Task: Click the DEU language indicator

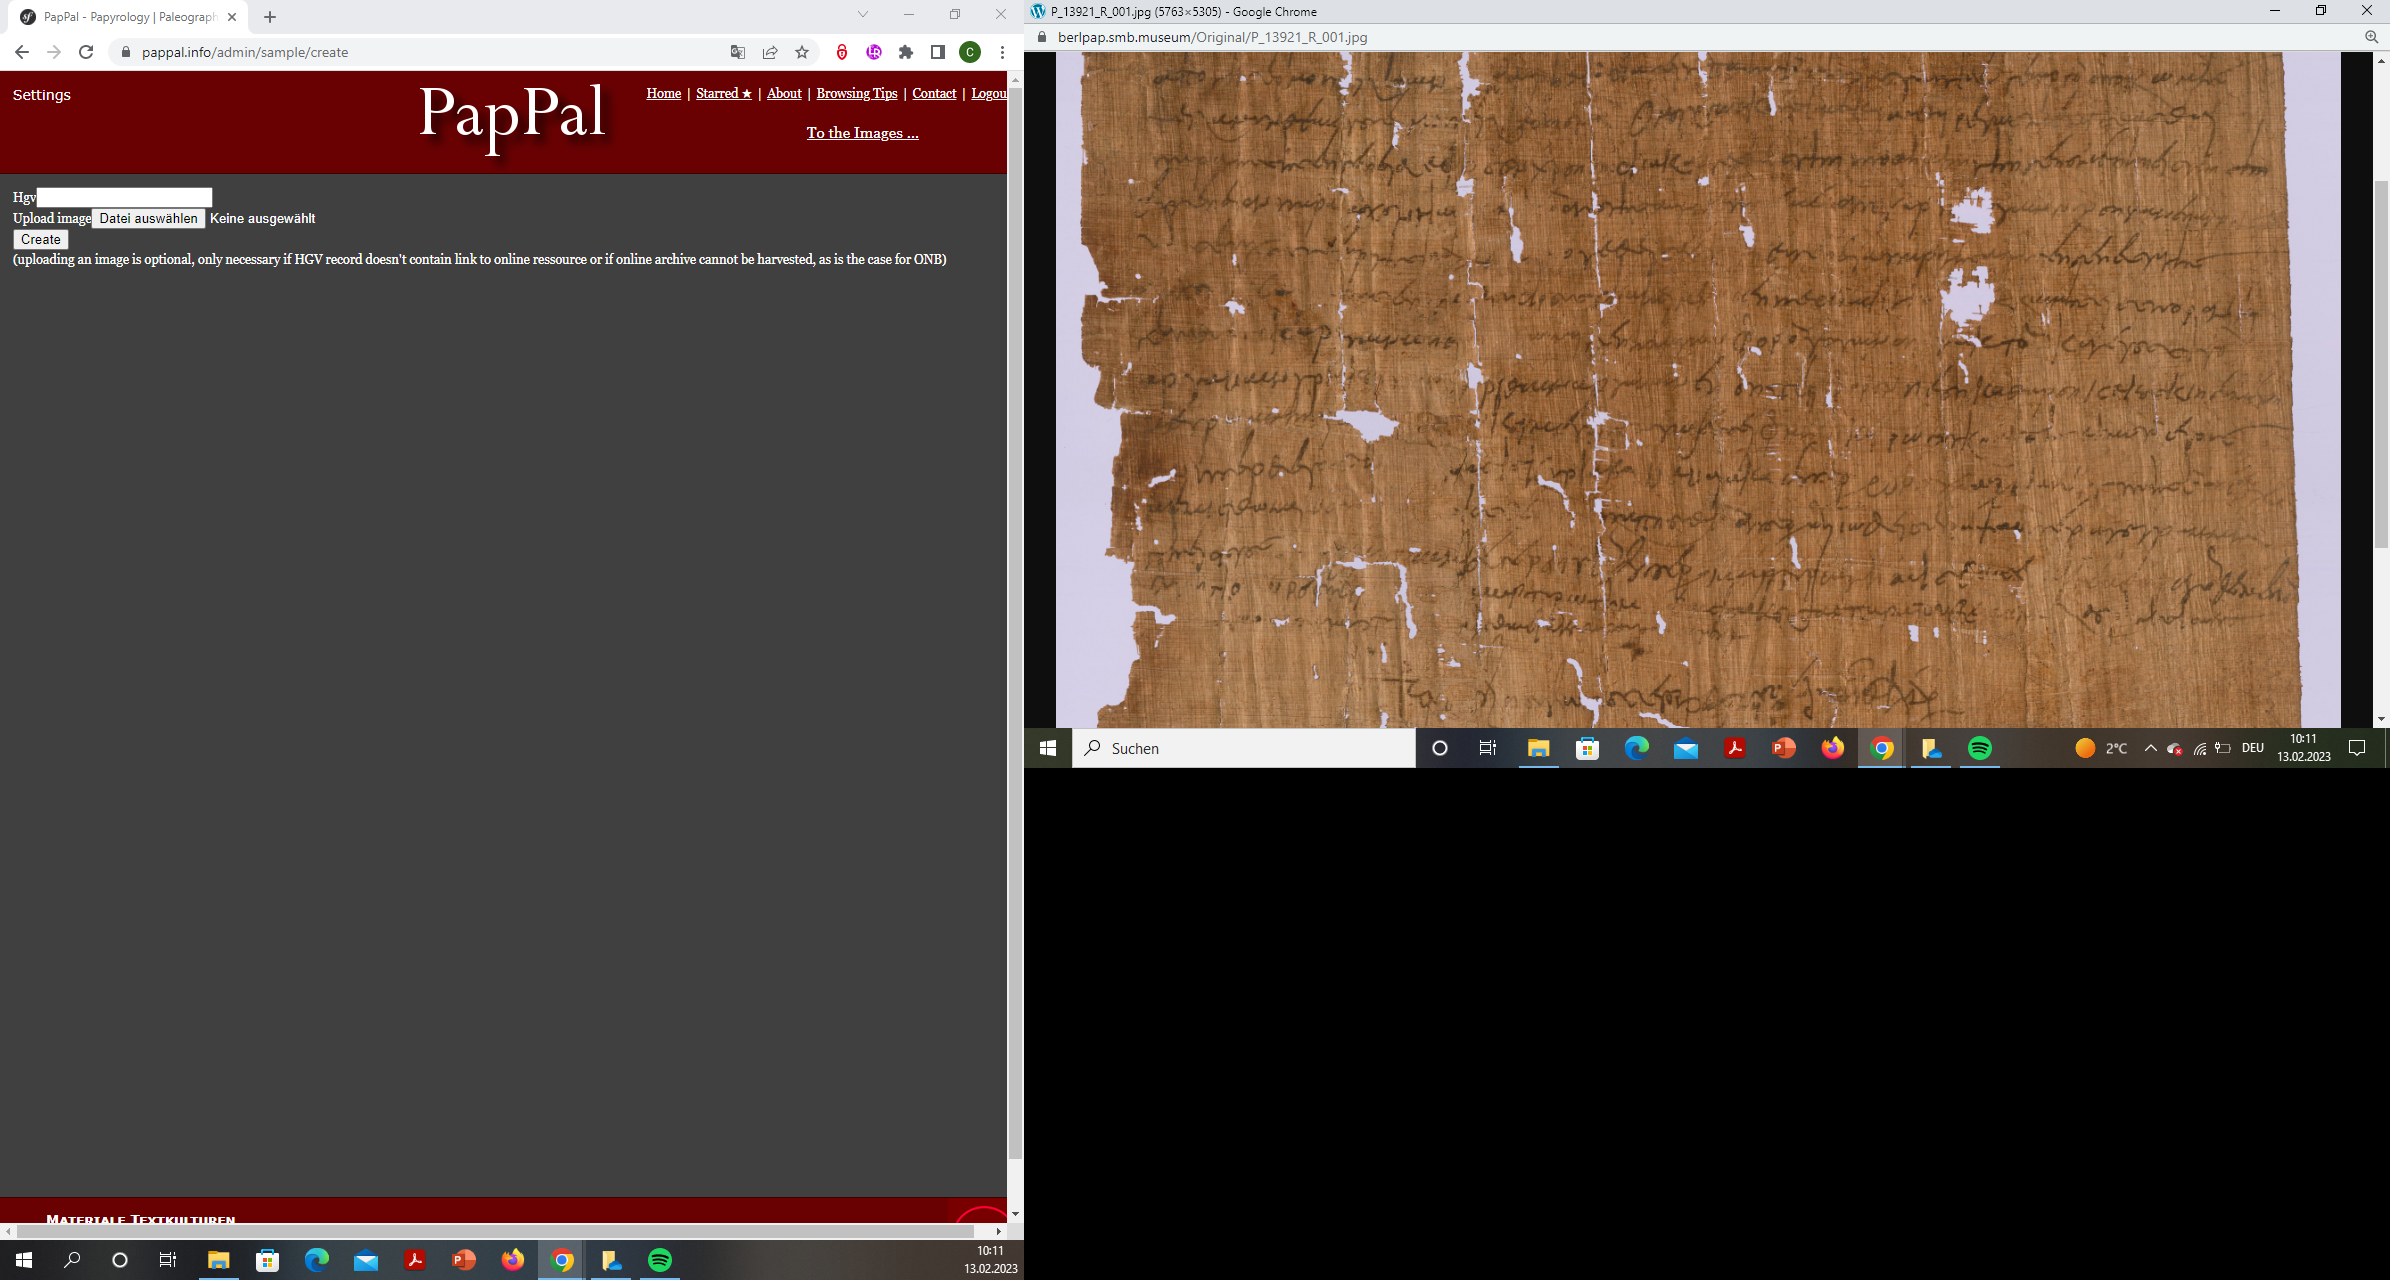Action: point(2252,748)
